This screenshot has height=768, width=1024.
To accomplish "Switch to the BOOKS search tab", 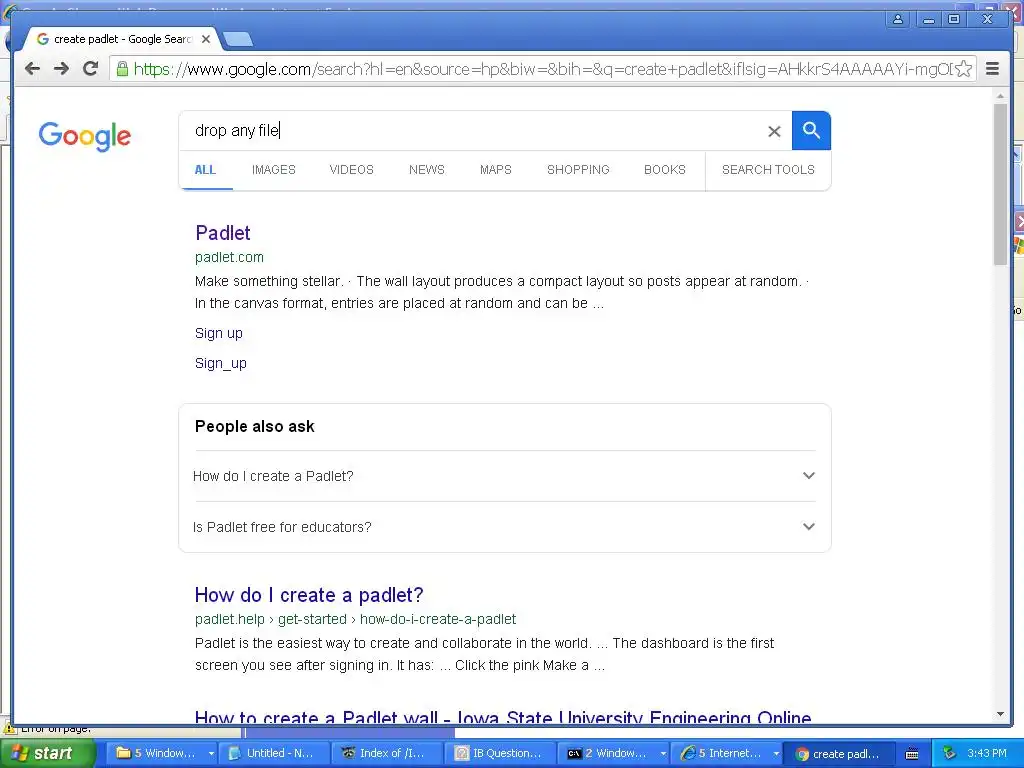I will [665, 170].
